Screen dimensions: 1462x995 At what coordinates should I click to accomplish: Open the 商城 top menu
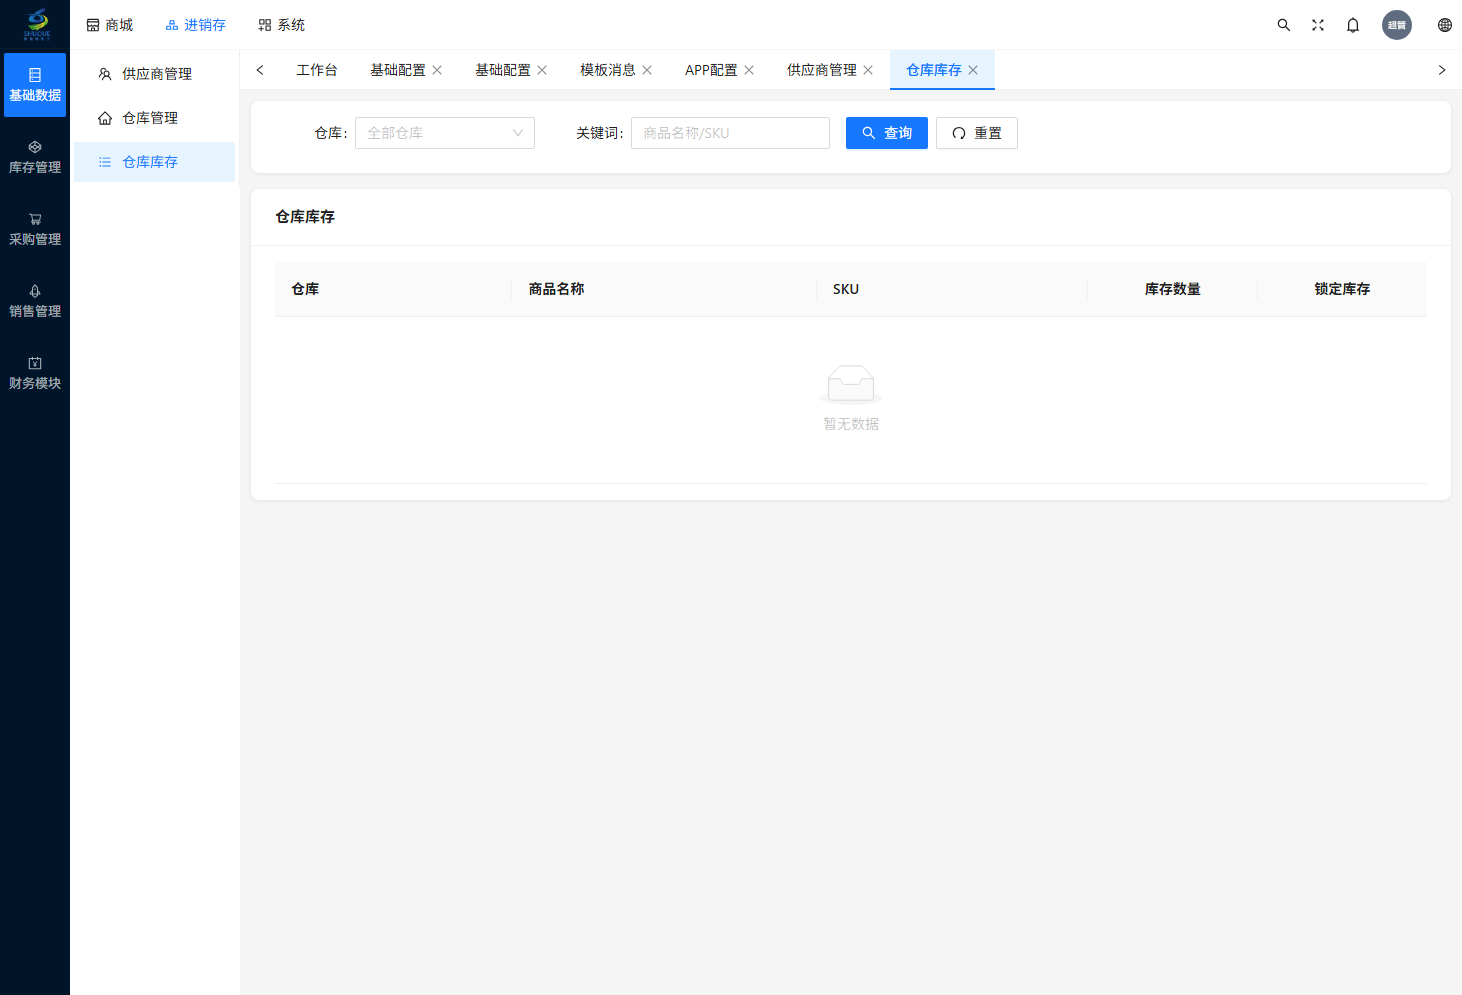click(109, 25)
